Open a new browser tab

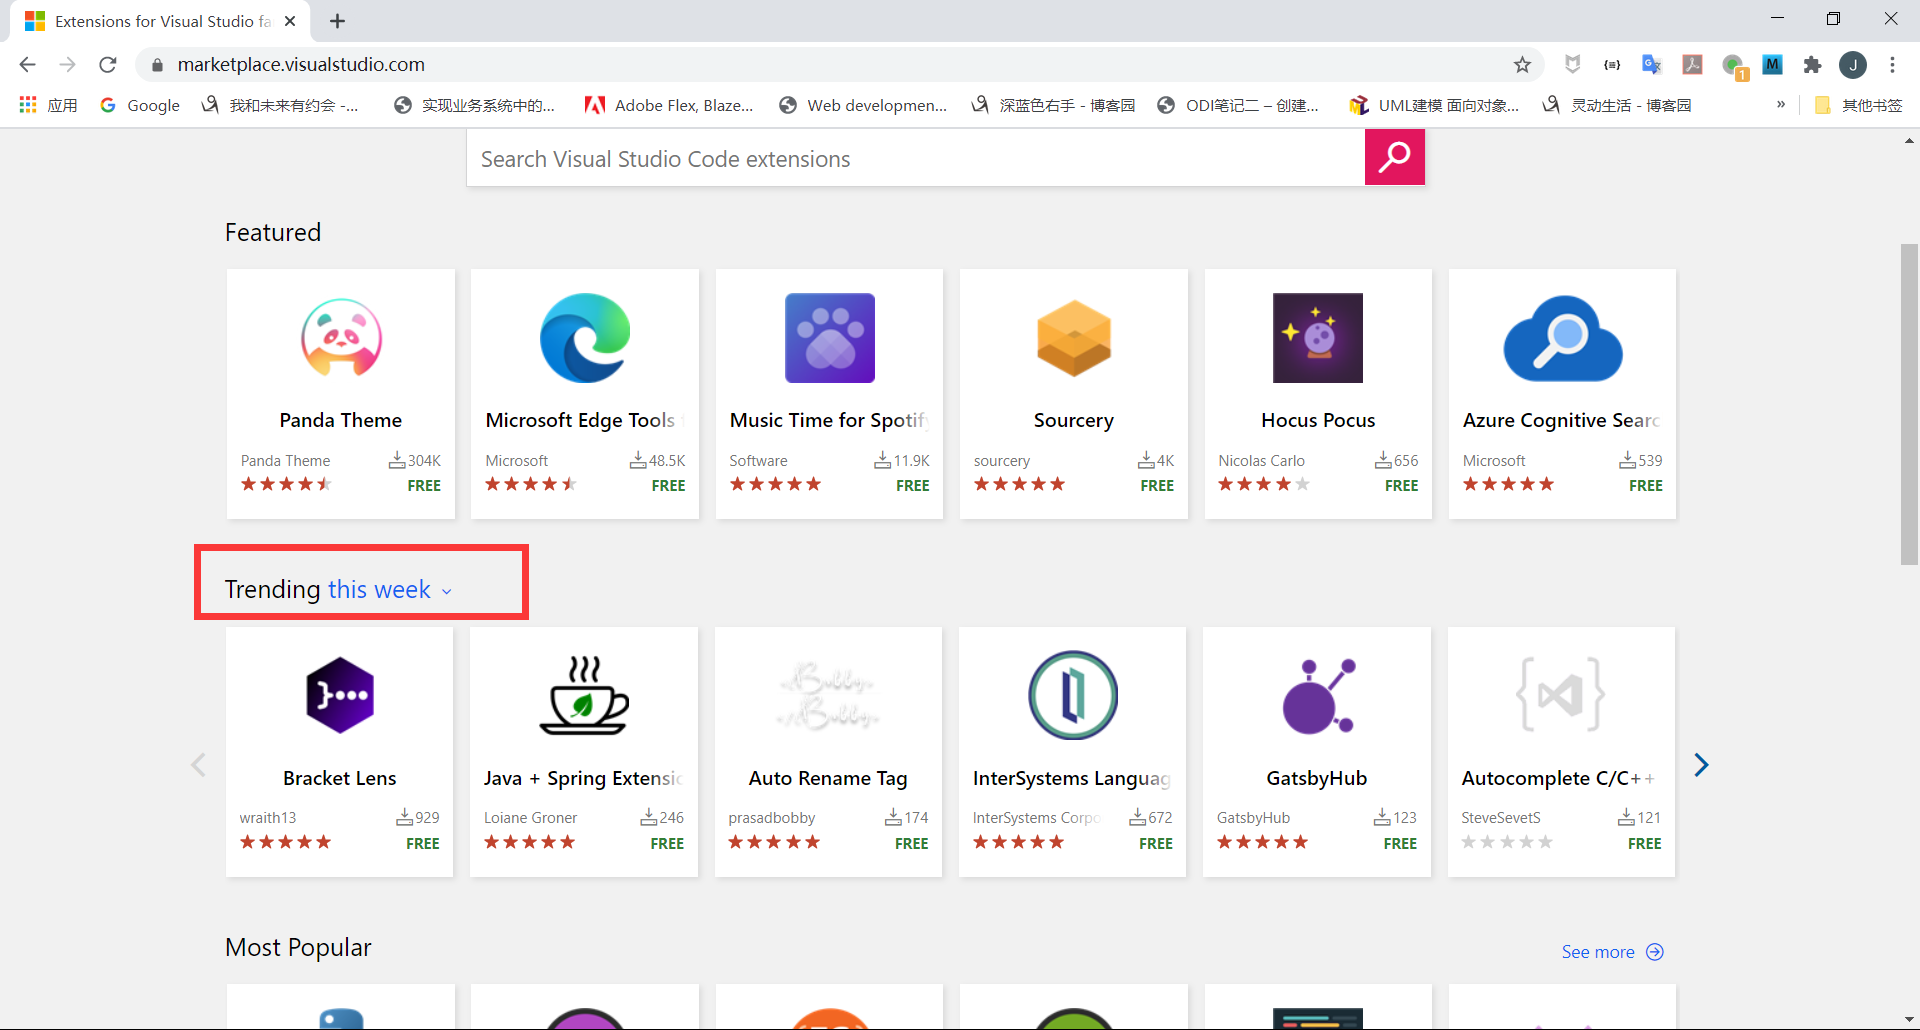[338, 21]
